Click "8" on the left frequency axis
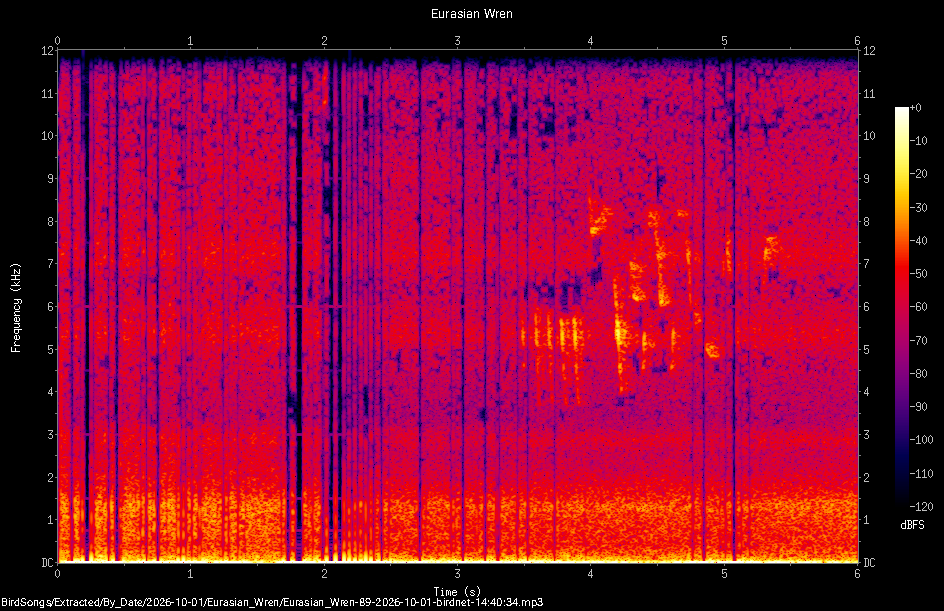This screenshot has width=944, height=611. tap(51, 222)
